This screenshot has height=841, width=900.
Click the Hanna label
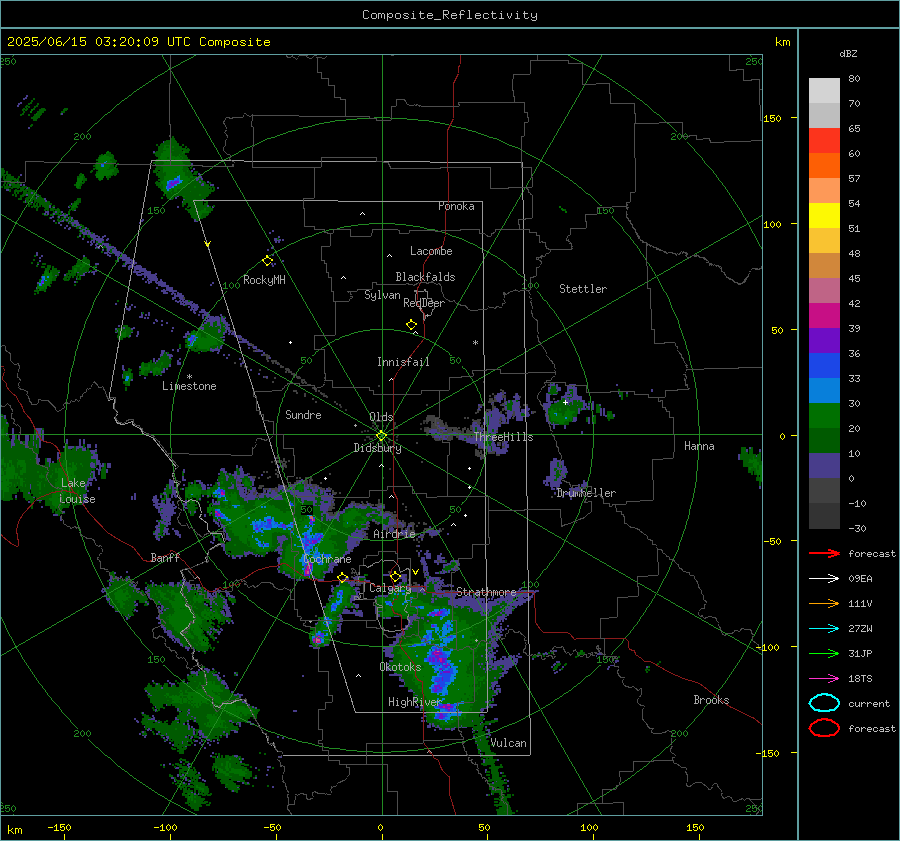[699, 446]
